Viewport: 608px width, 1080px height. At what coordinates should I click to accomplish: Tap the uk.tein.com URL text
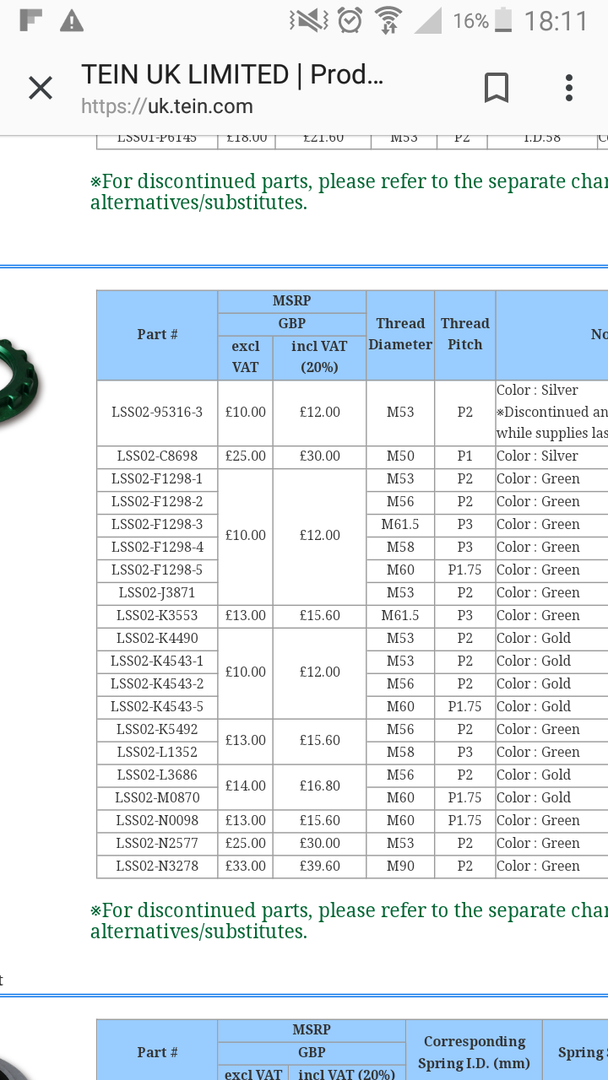[167, 106]
